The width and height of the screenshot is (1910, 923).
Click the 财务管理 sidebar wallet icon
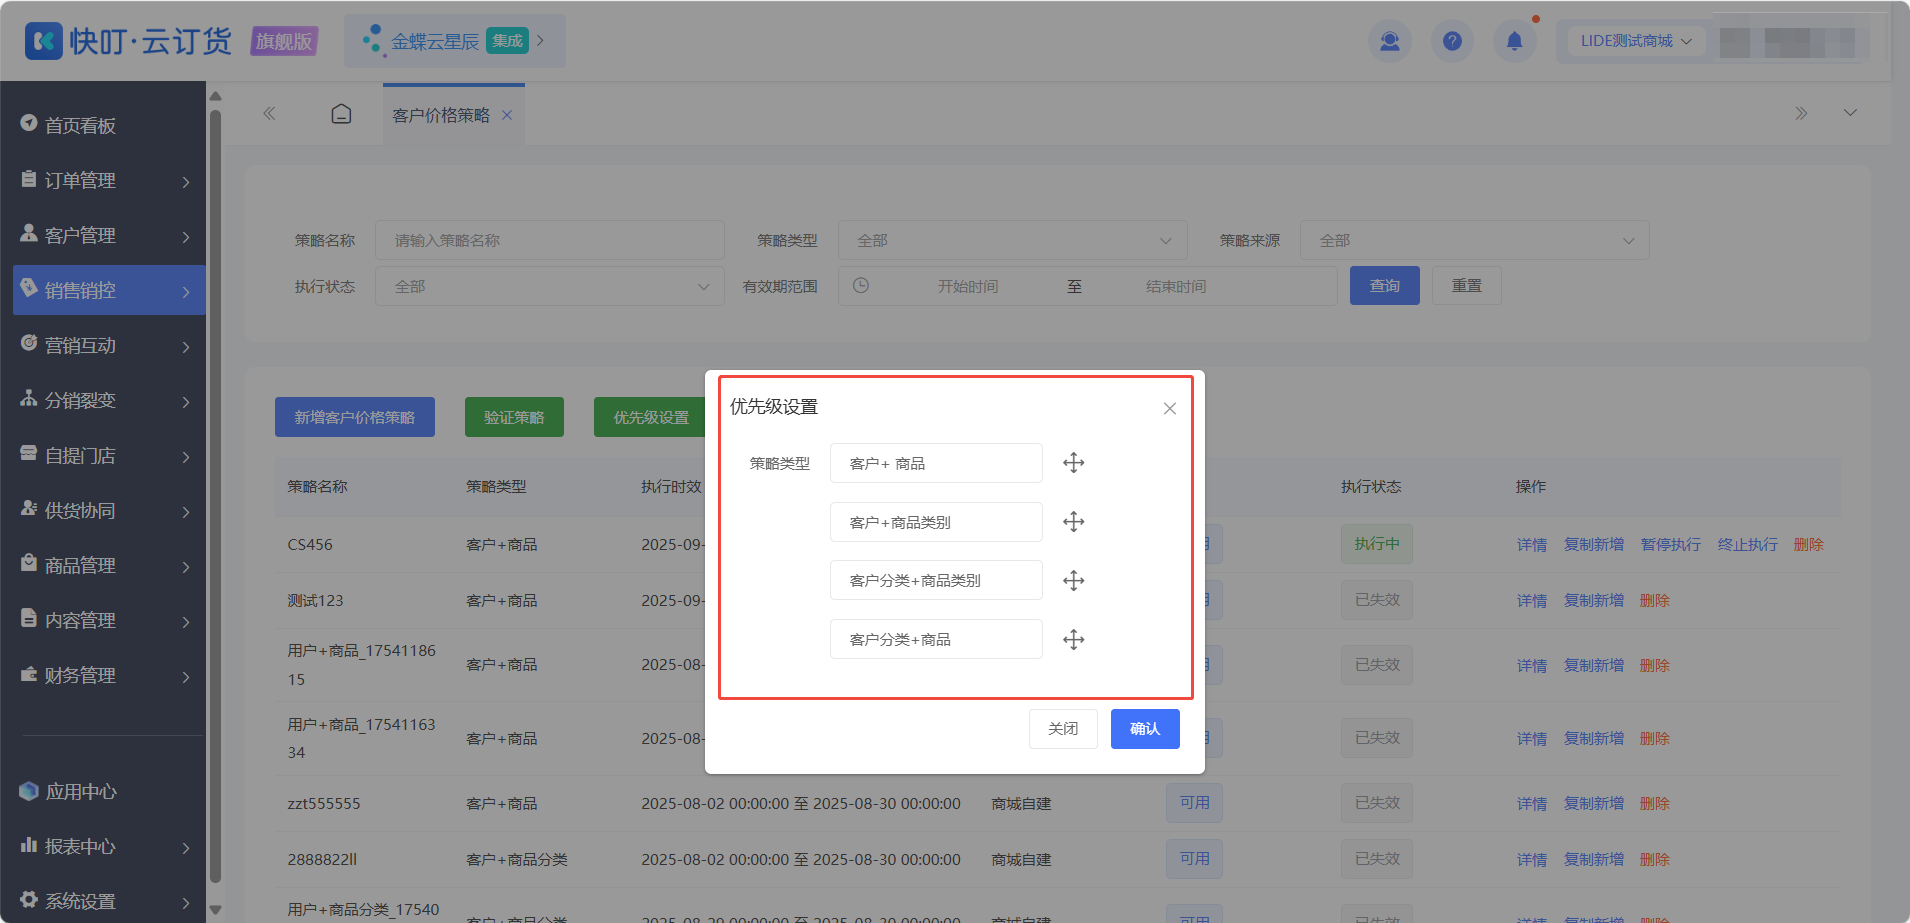coord(29,674)
